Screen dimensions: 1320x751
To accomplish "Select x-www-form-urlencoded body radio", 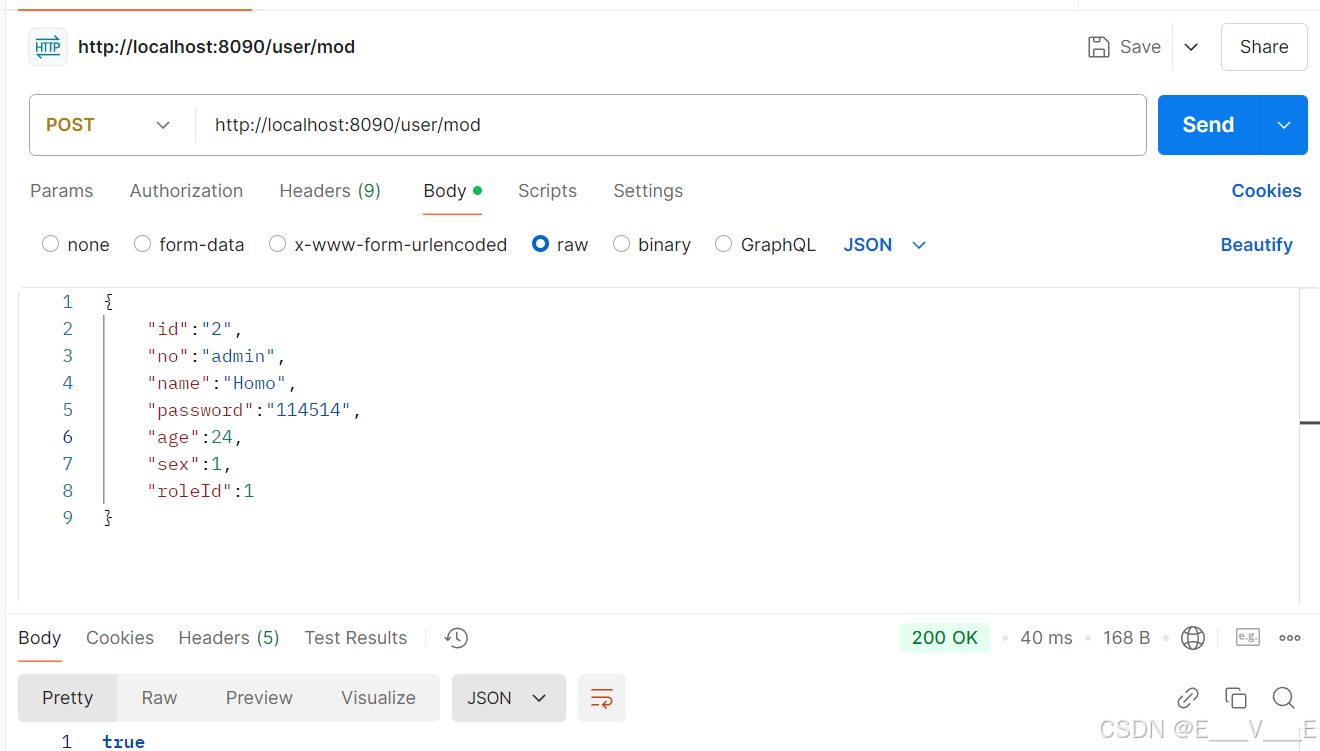I will coord(277,244).
